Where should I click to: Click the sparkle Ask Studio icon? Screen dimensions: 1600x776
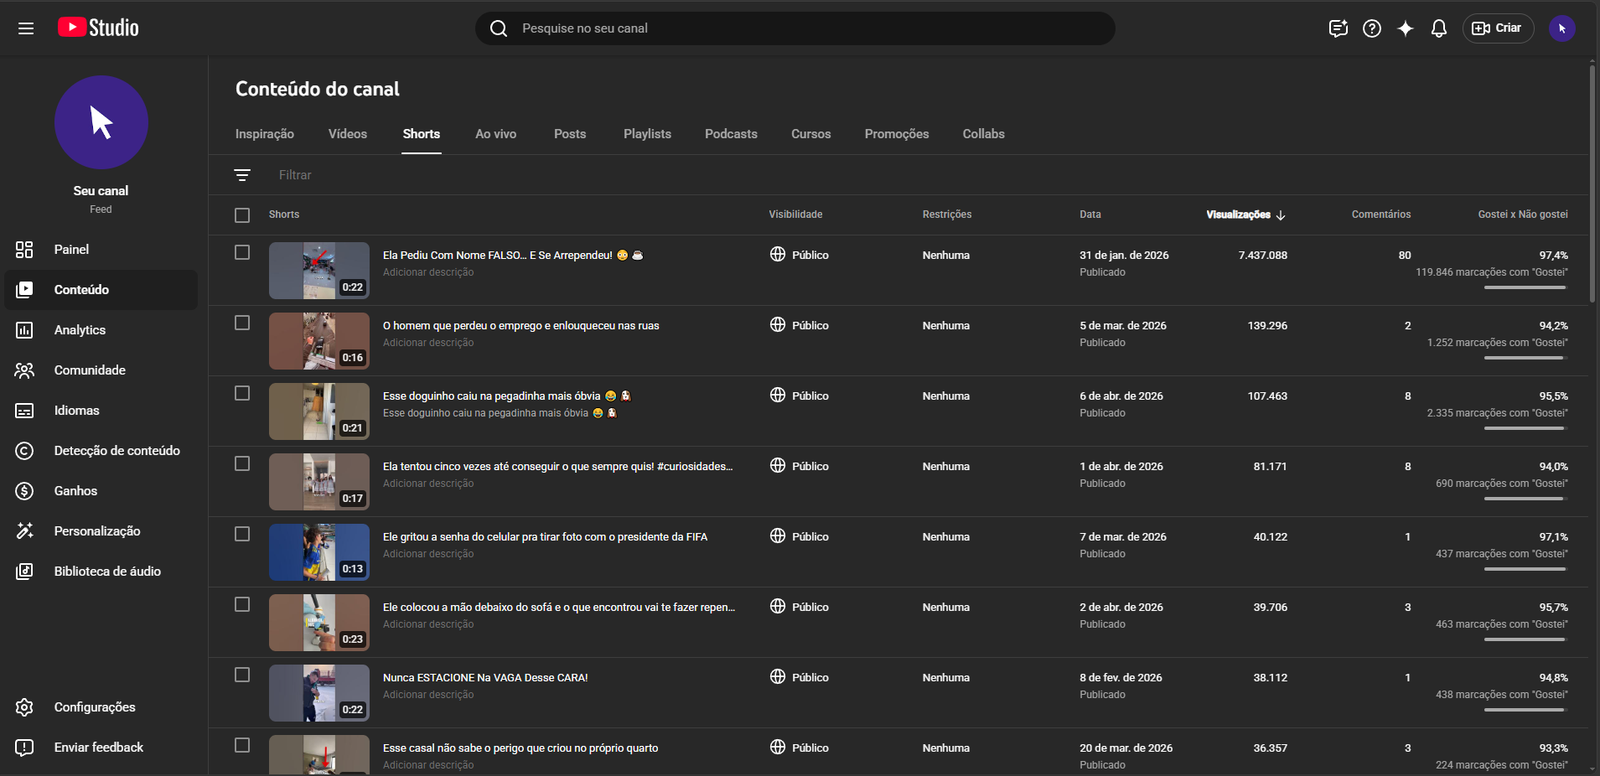1405,28
